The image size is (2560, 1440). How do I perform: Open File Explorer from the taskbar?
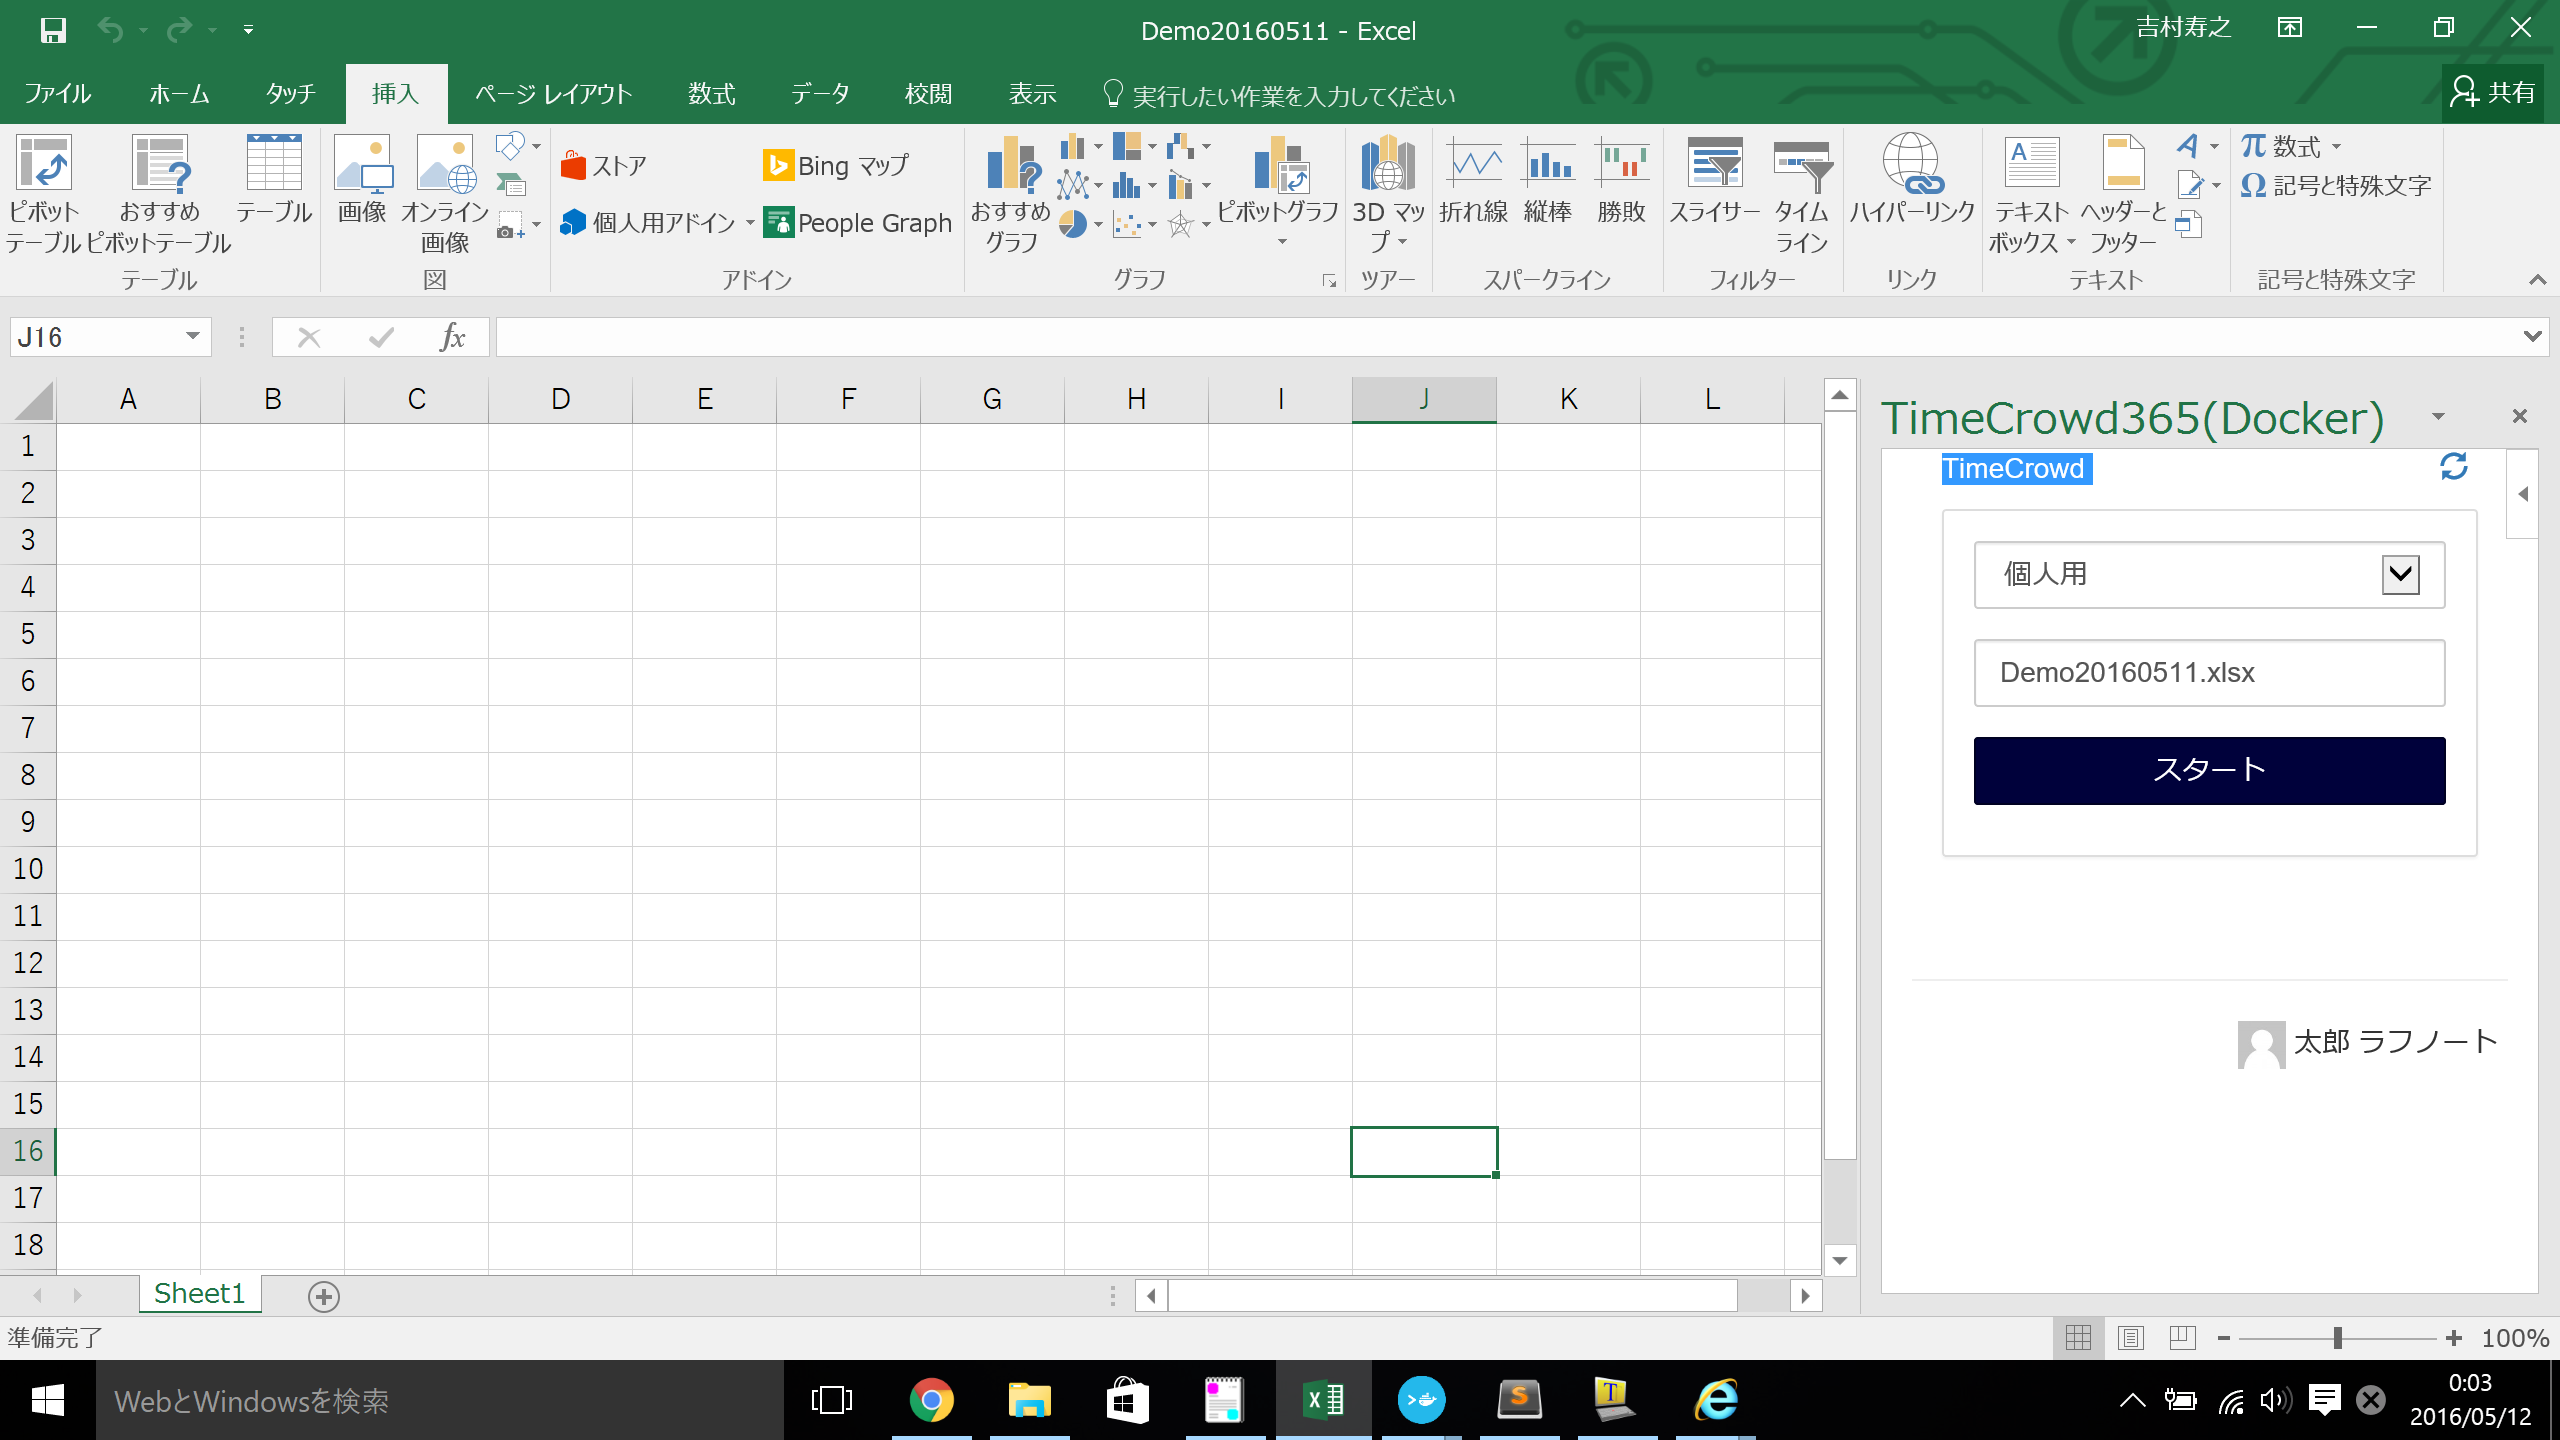pos(1029,1400)
